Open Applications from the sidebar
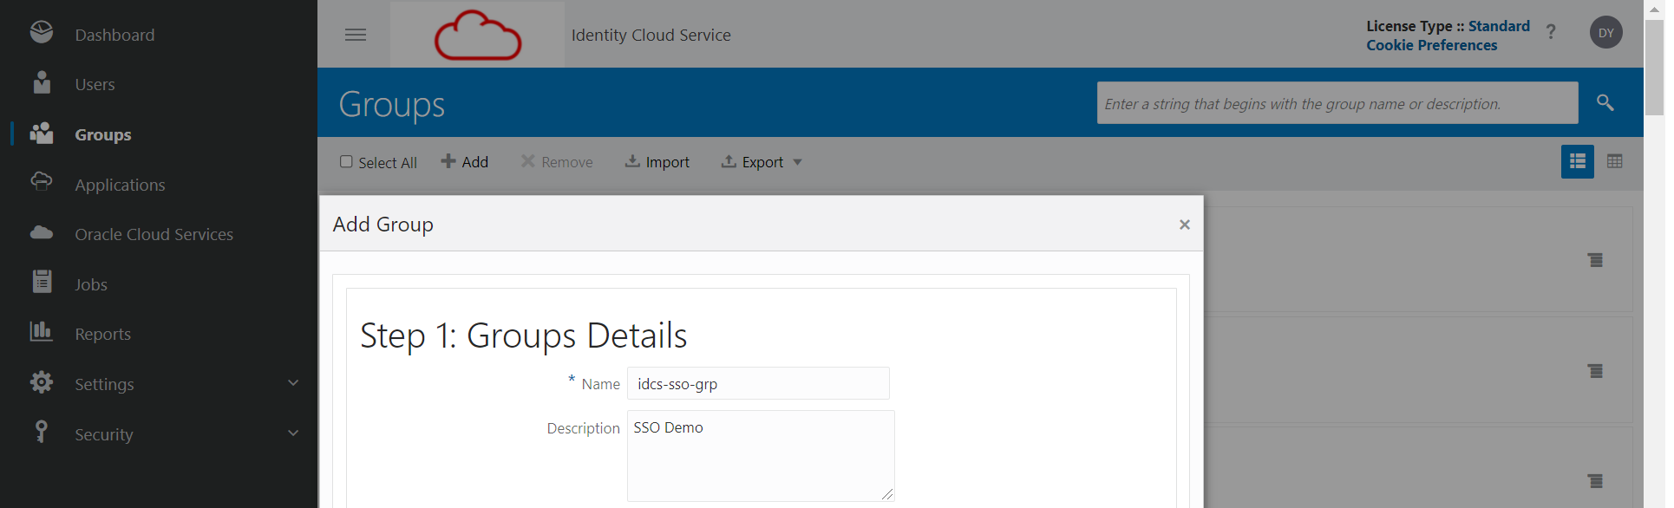Screen dimensions: 1674x508 pyautogui.click(x=120, y=185)
